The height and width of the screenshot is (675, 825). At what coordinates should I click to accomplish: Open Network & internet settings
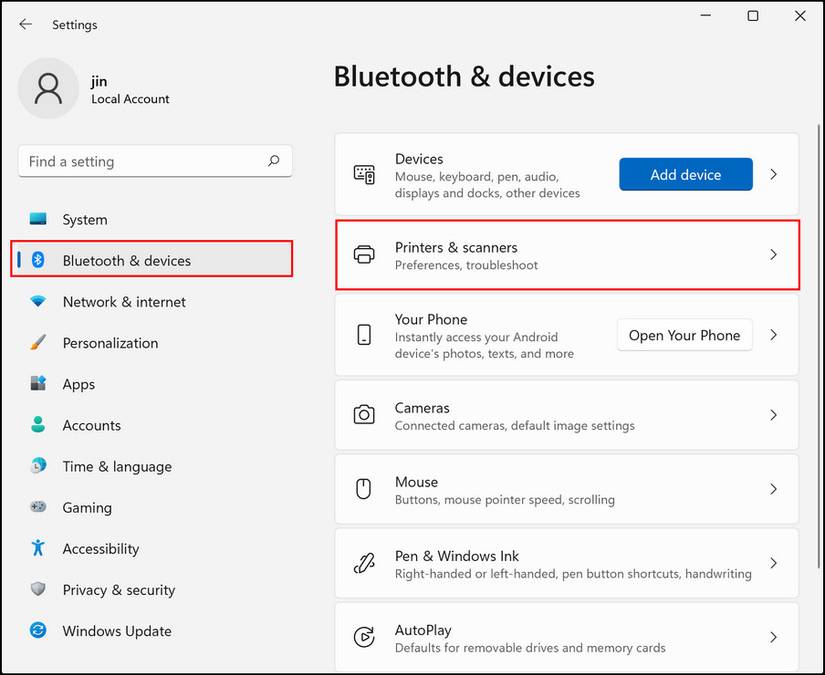[x=124, y=302]
